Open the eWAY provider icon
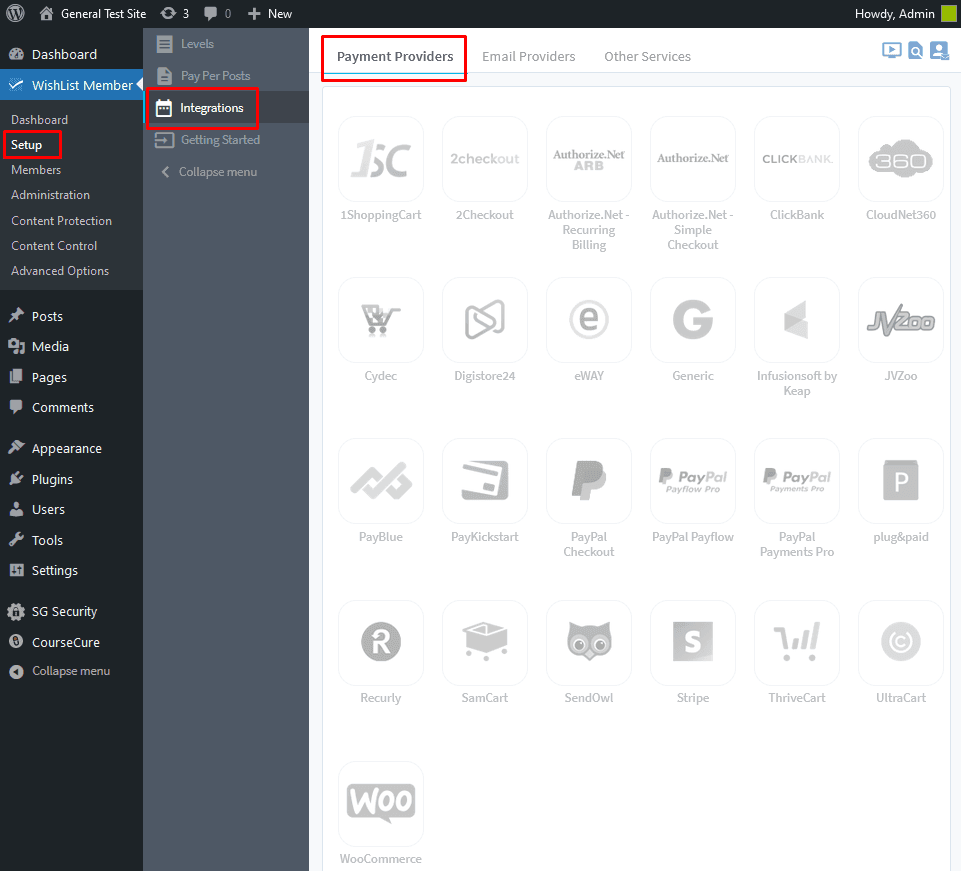Image resolution: width=961 pixels, height=871 pixels. click(589, 320)
